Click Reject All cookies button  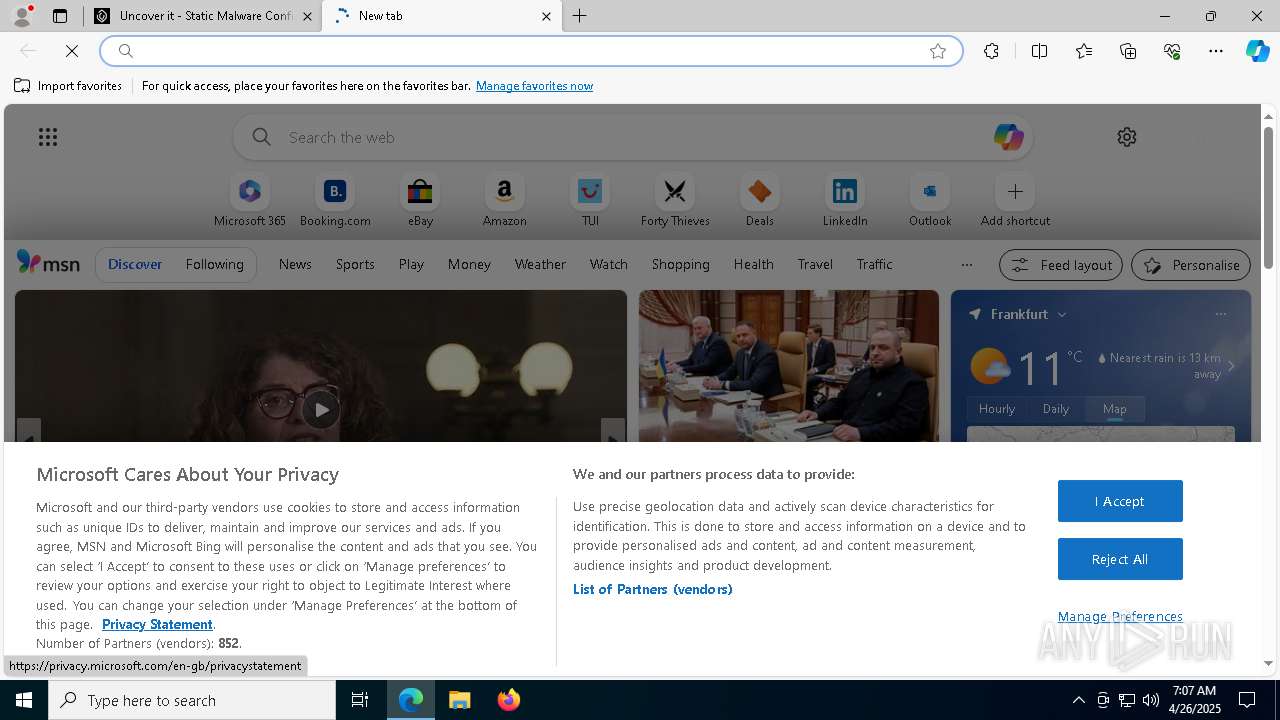click(1120, 559)
